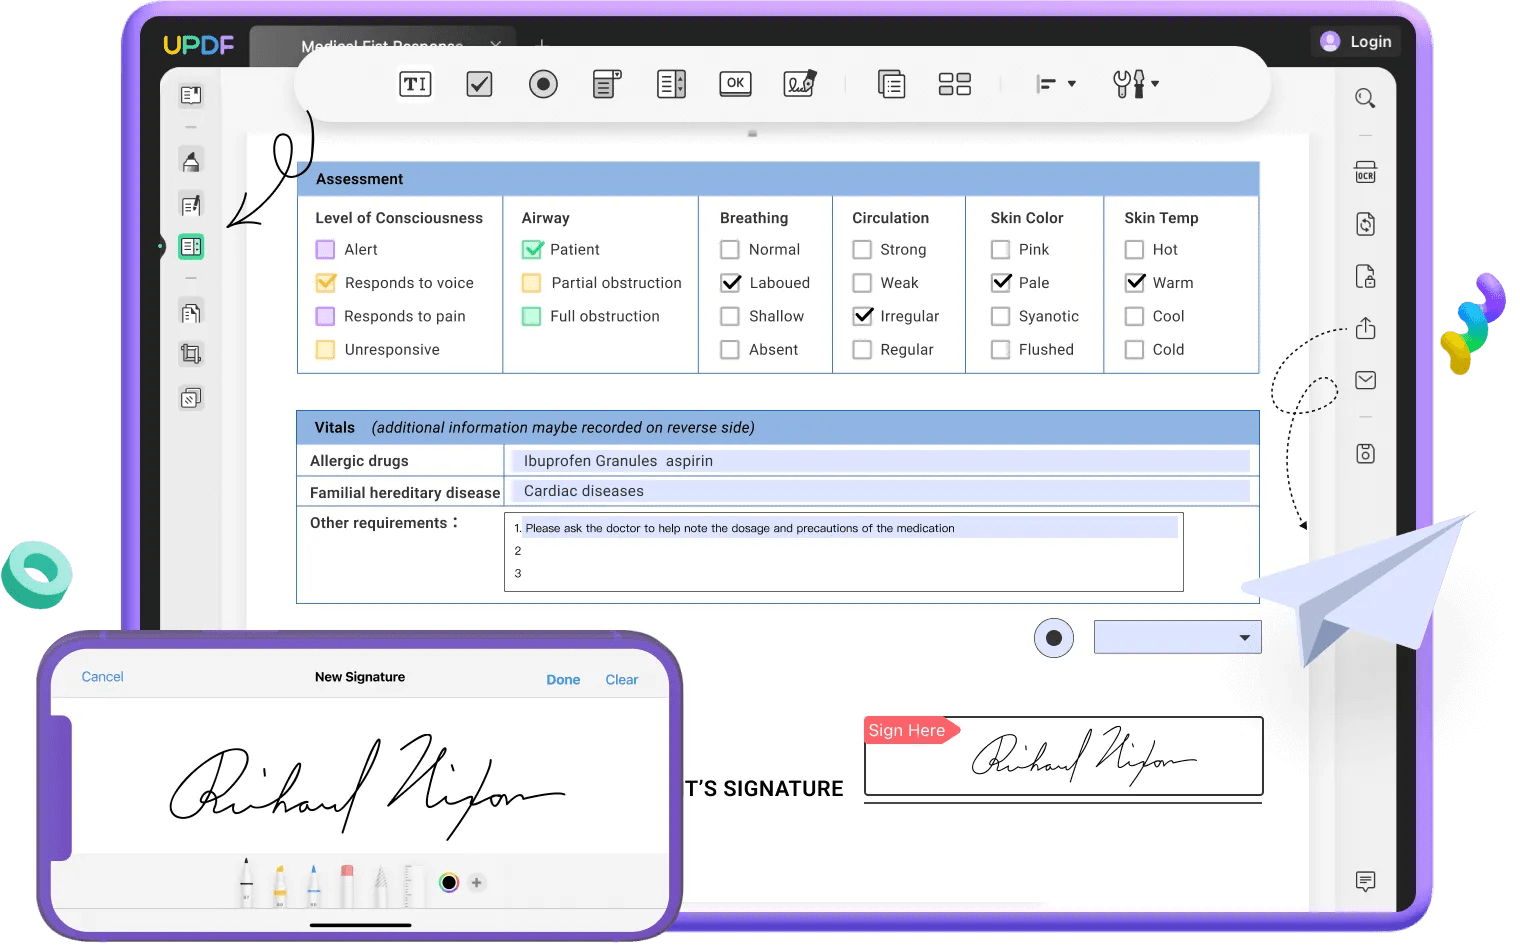The image size is (1520, 948).
Task: Select the Text Field tool
Action: coord(415,84)
